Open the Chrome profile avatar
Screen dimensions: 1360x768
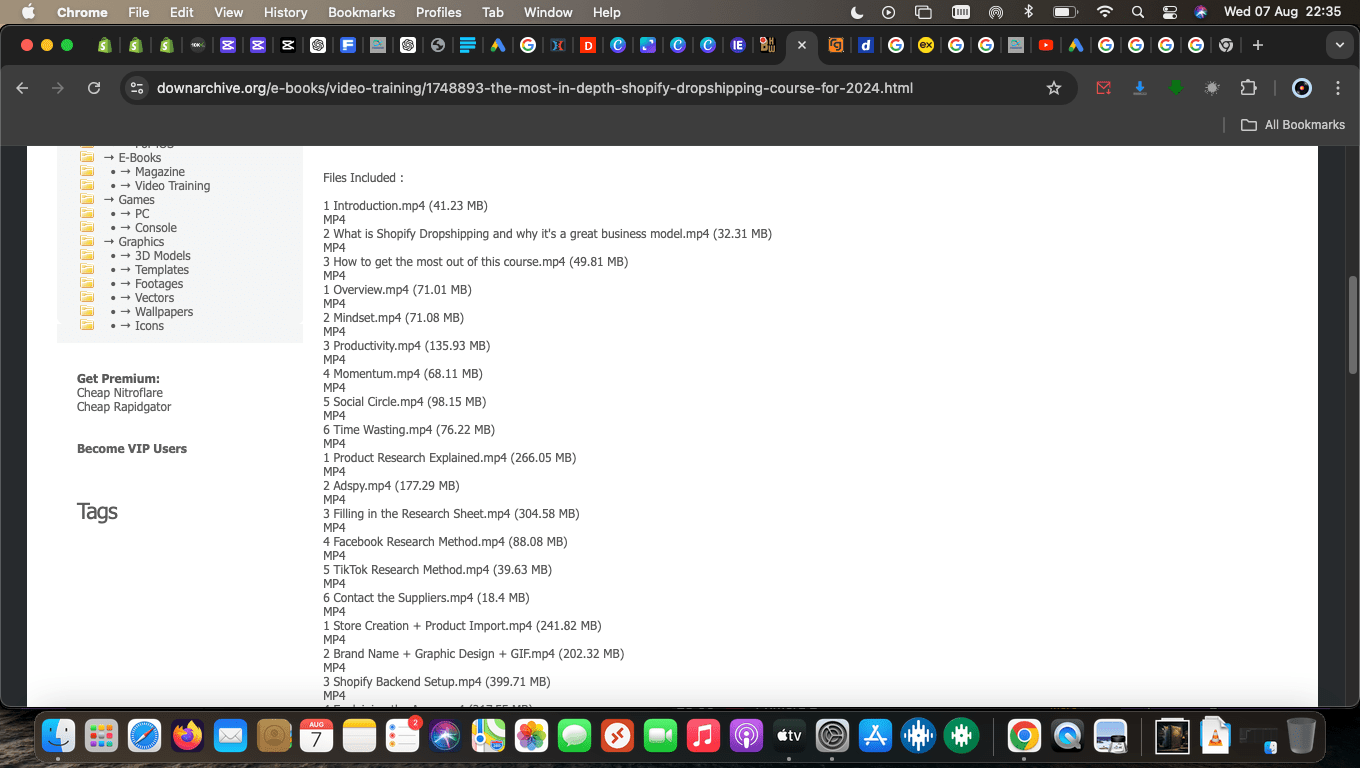coord(1301,88)
